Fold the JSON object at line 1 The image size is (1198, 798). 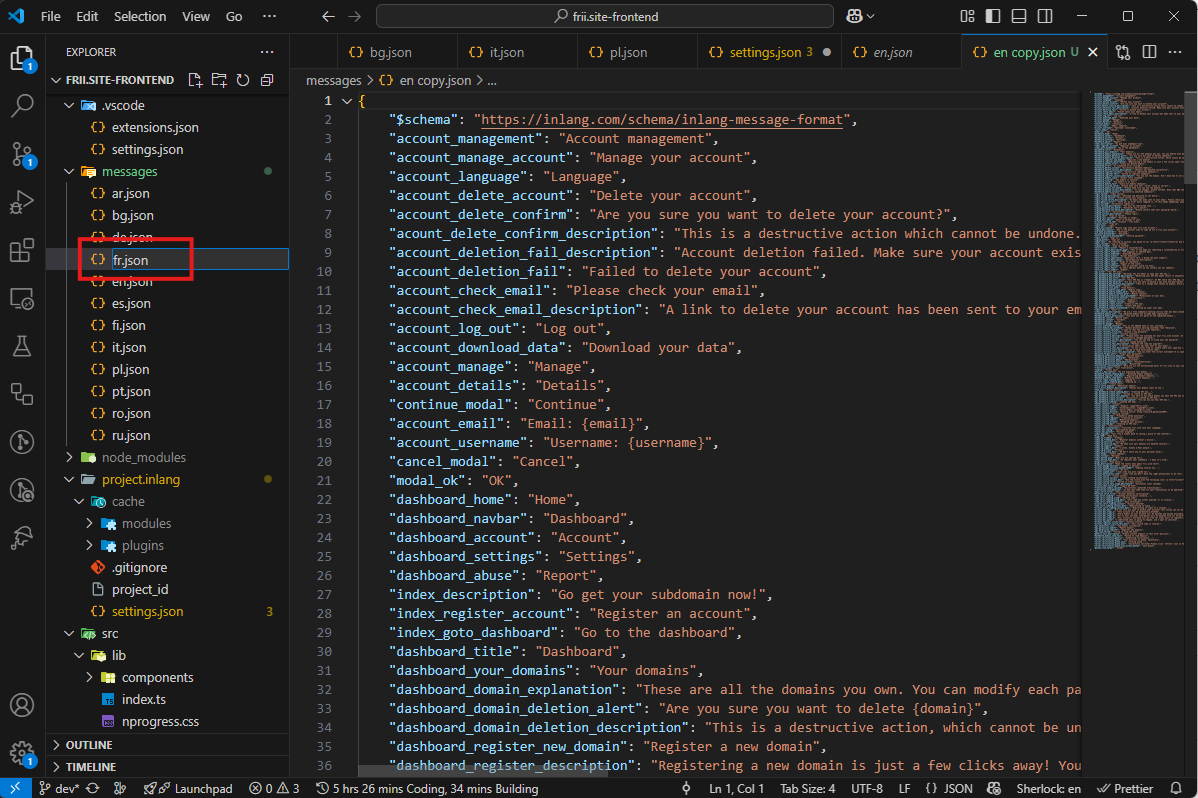347,101
